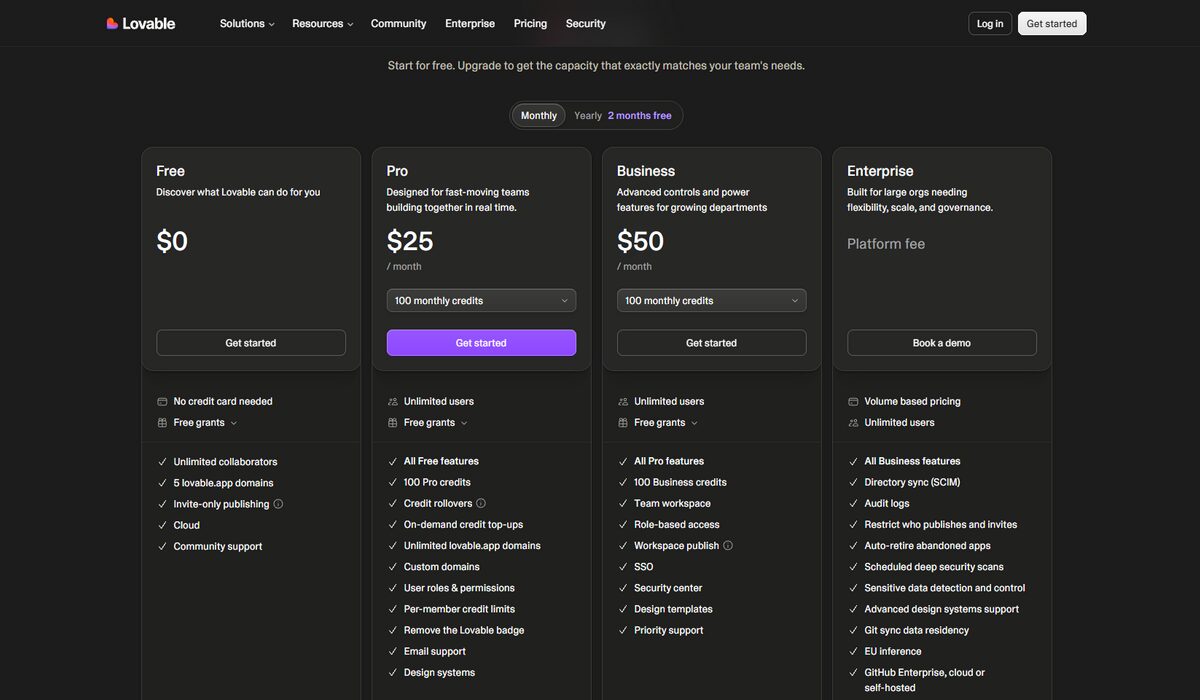The height and width of the screenshot is (700, 1200).
Task: Click the icon beside Volume based pricing
Action: pos(853,401)
